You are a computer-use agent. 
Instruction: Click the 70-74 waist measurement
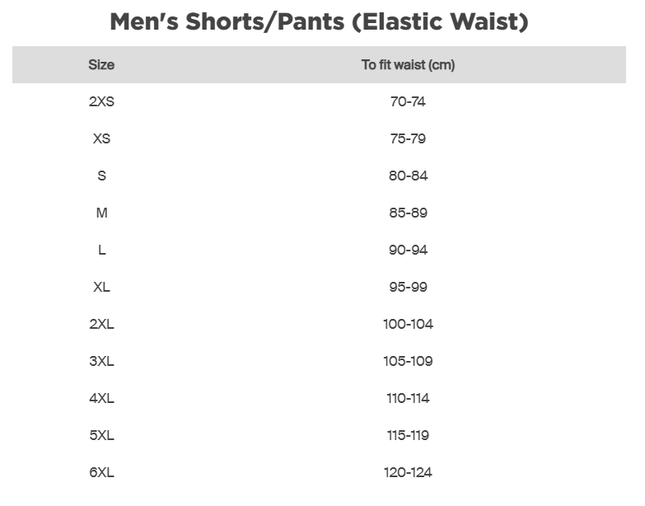[x=408, y=102]
